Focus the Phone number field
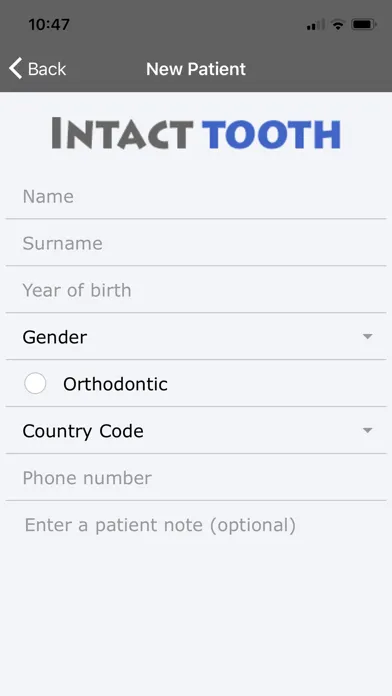 pyautogui.click(x=196, y=478)
